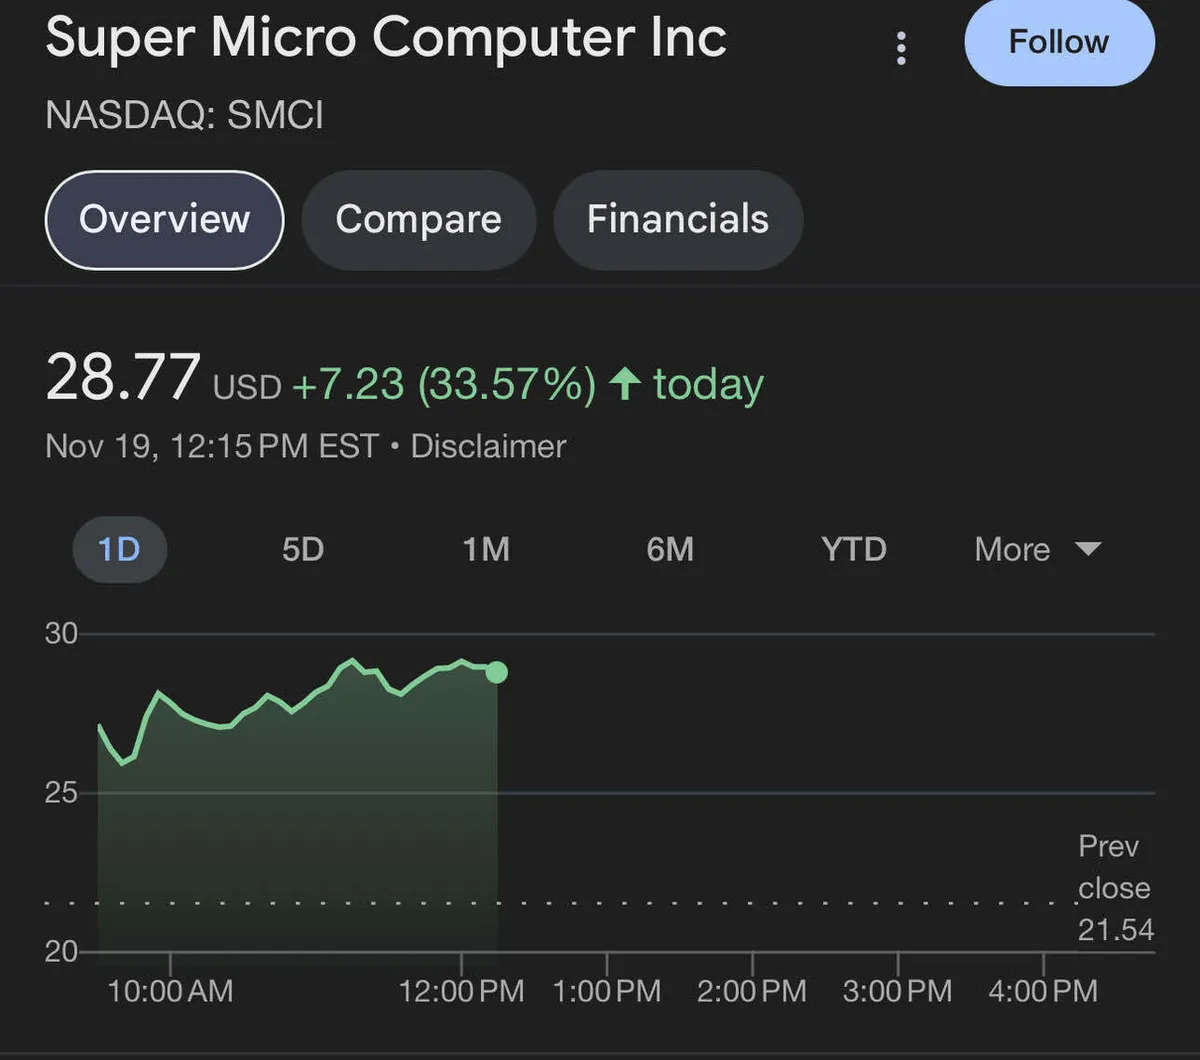Viewport: 1200px width, 1060px height.
Task: Click the NASDAQ: SMCI ticker text
Action: pyautogui.click(x=185, y=116)
